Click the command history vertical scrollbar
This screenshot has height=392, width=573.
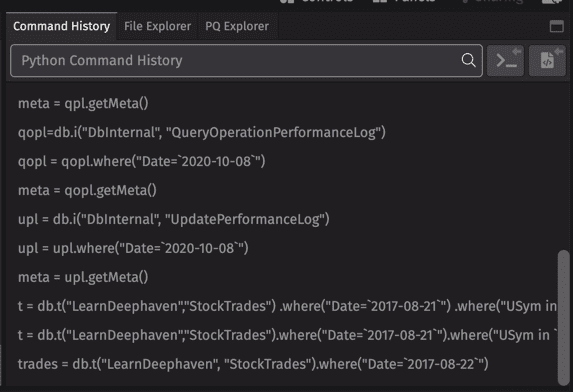[564, 317]
